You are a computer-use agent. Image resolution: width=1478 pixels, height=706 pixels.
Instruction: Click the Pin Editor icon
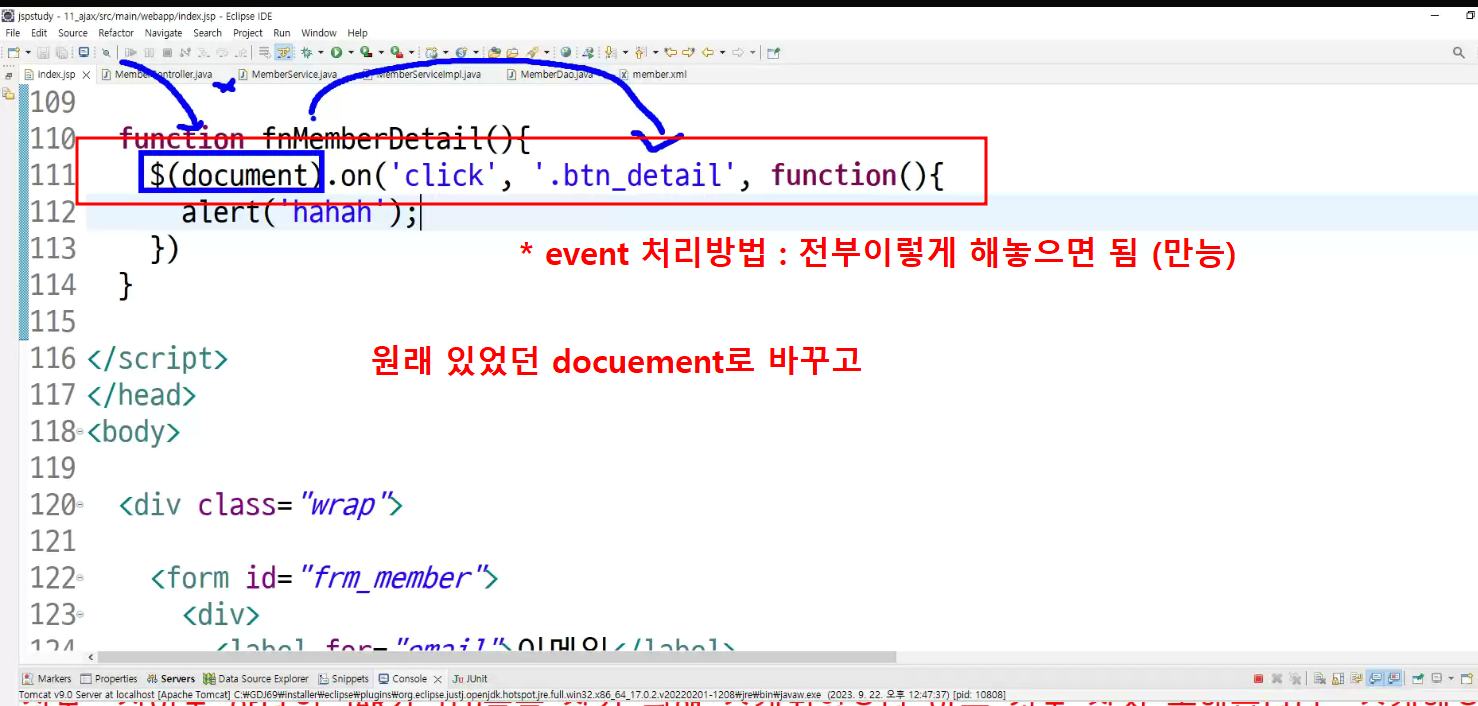click(x=774, y=52)
